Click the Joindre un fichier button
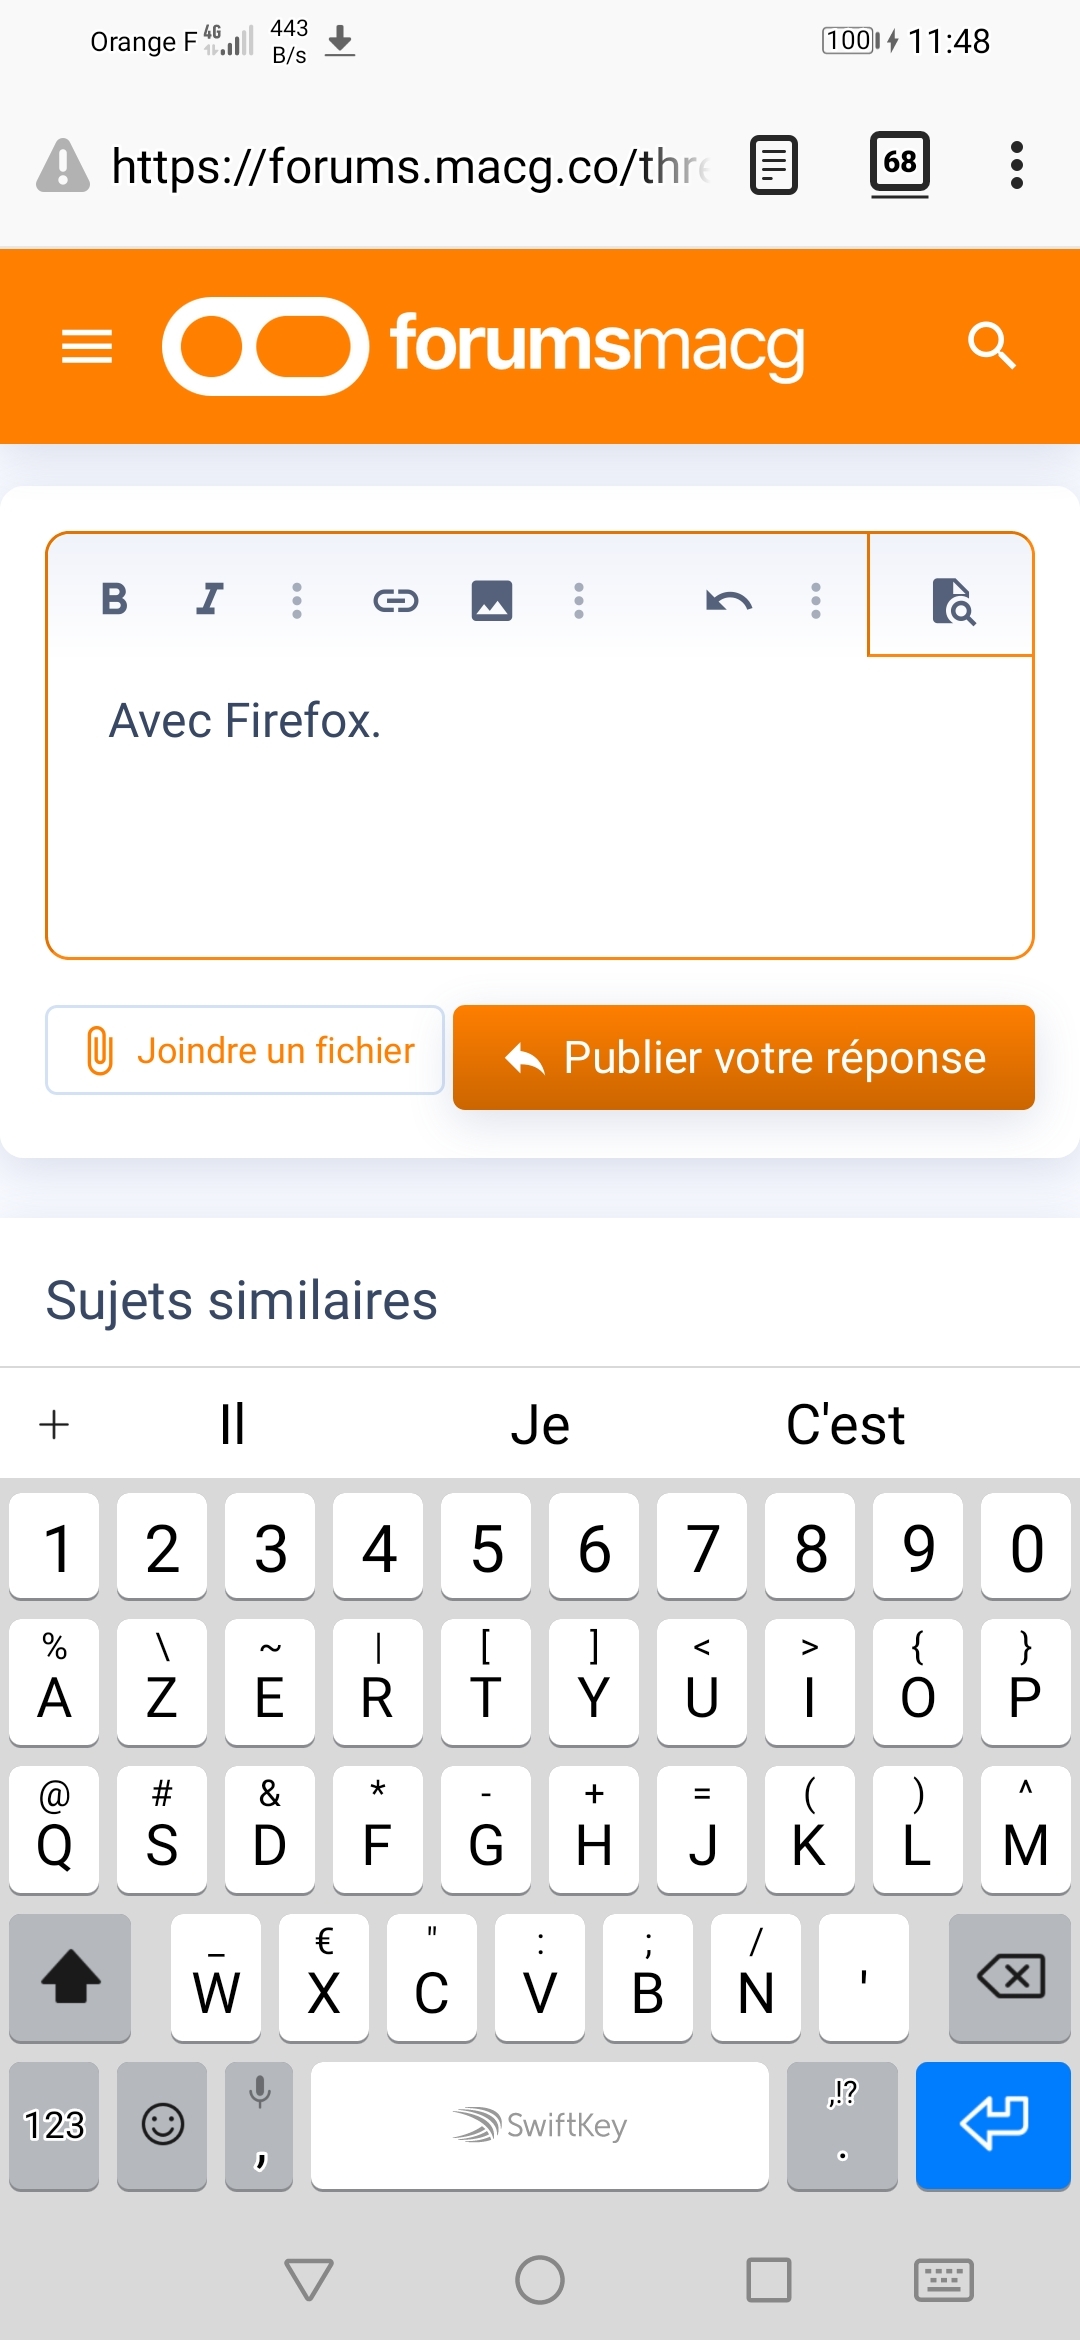 tap(245, 1050)
